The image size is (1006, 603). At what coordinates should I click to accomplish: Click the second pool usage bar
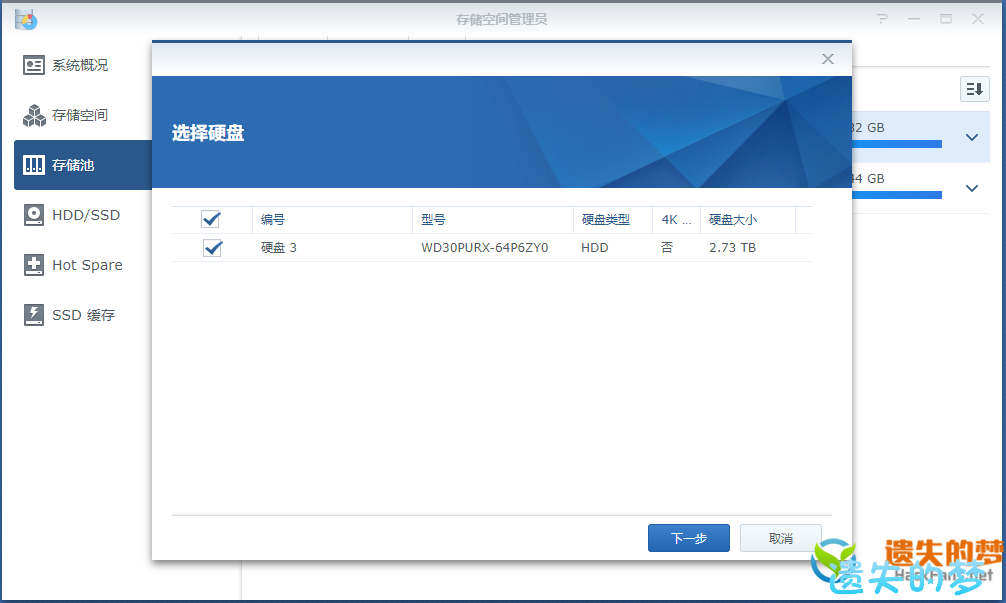point(897,195)
